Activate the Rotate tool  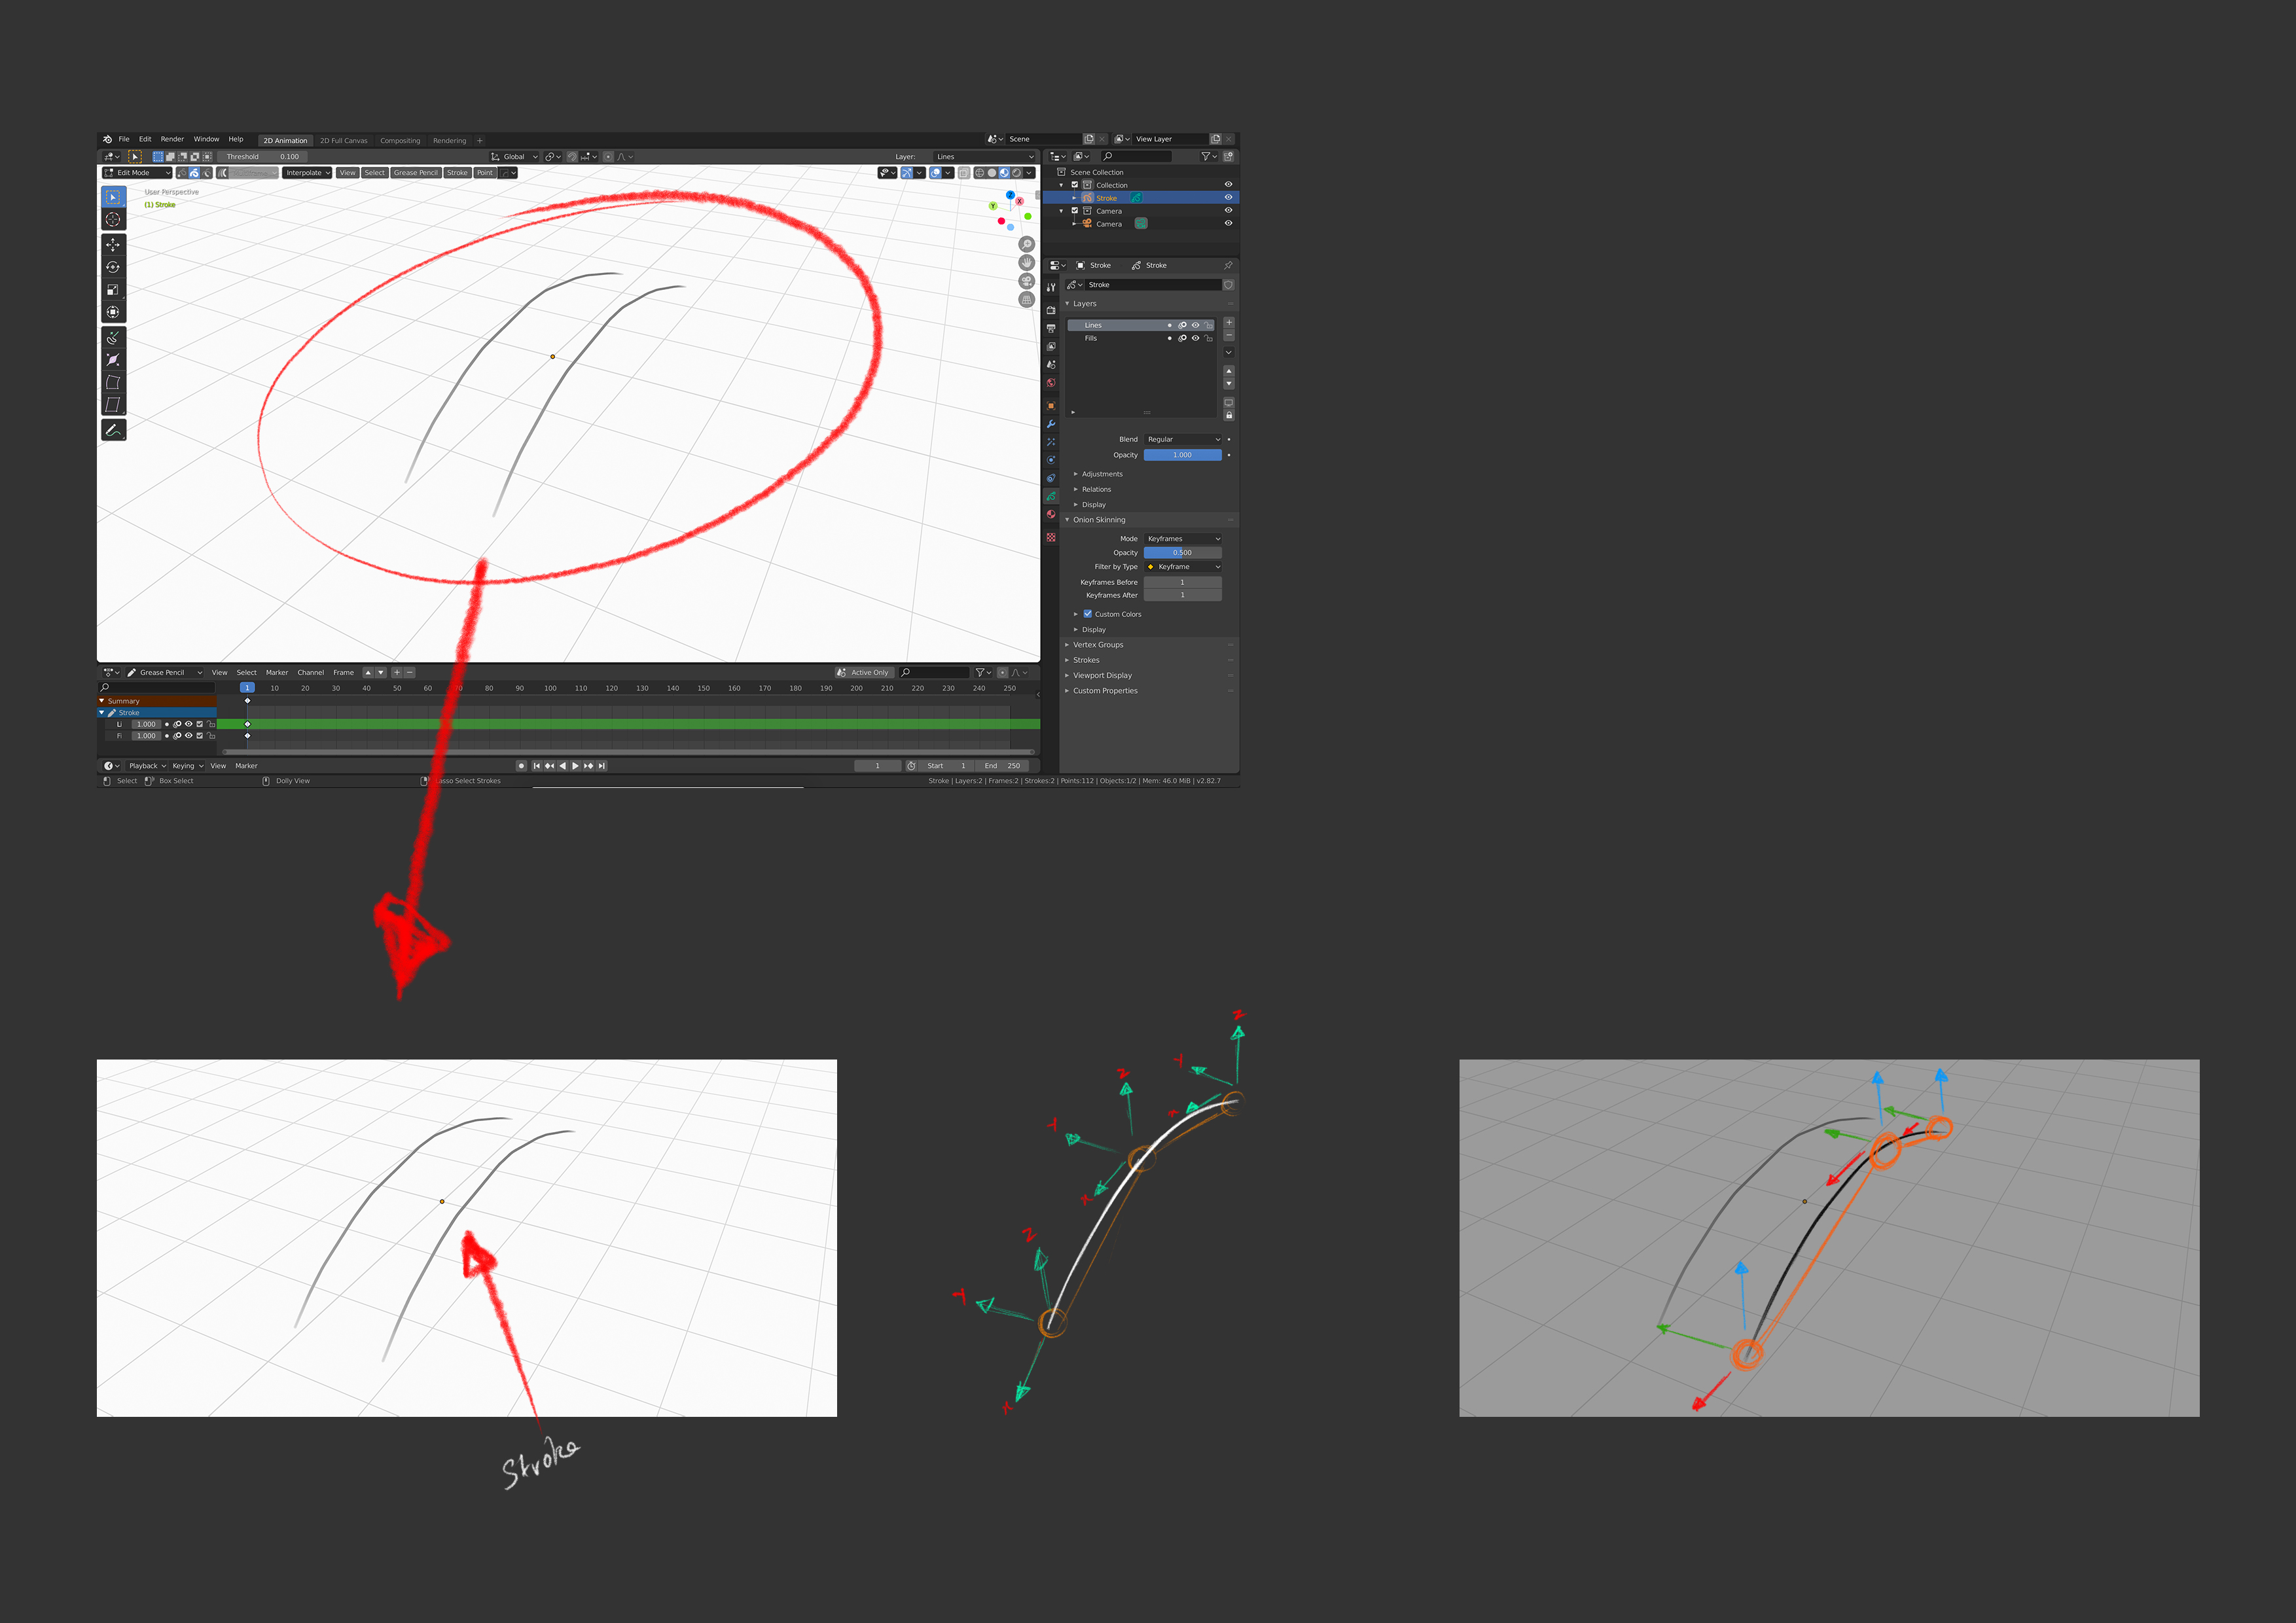point(113,267)
